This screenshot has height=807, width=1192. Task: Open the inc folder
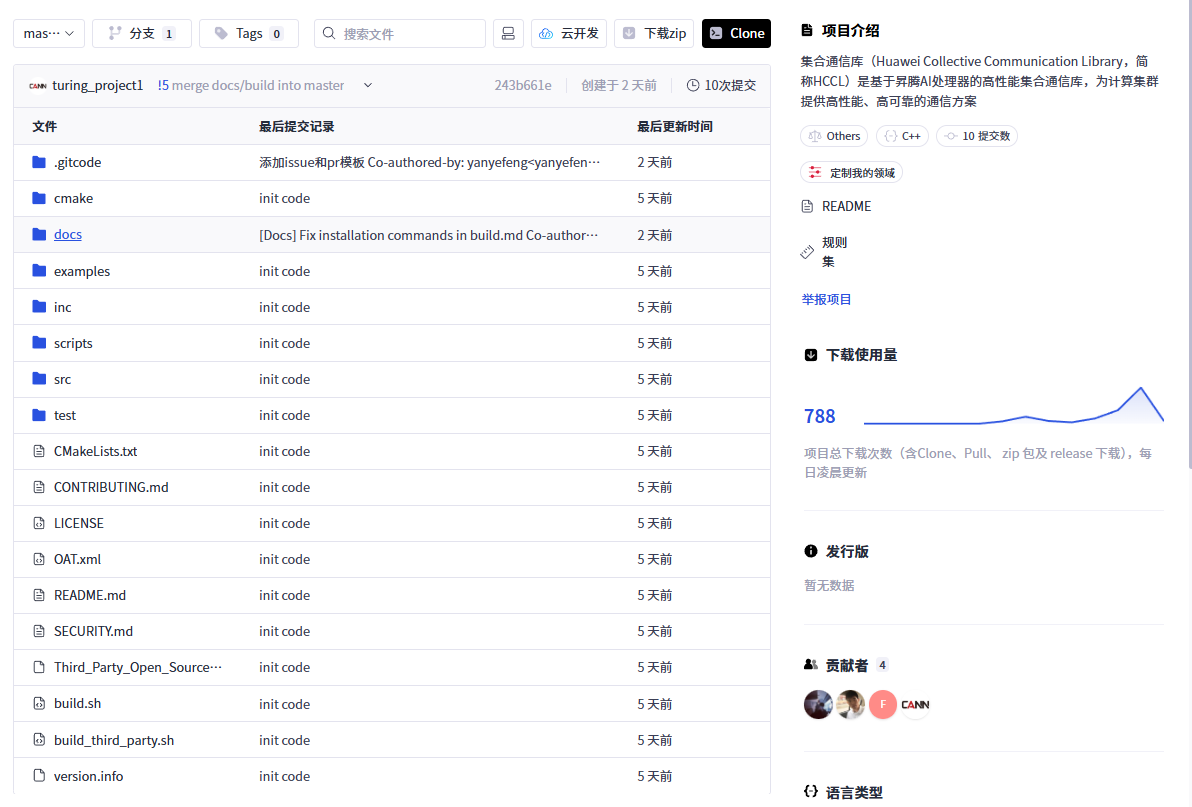pos(62,307)
